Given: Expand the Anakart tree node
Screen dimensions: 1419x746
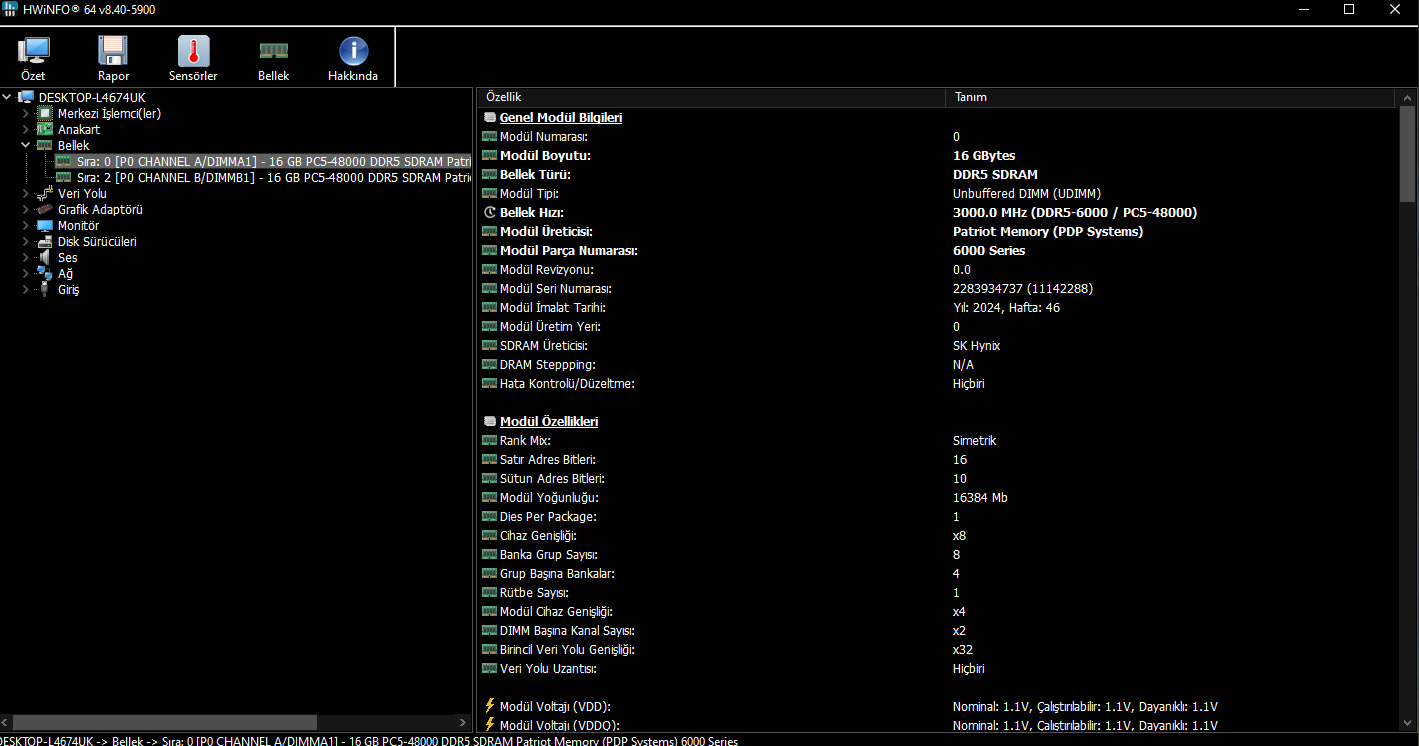Looking at the screenshot, I should (x=26, y=129).
